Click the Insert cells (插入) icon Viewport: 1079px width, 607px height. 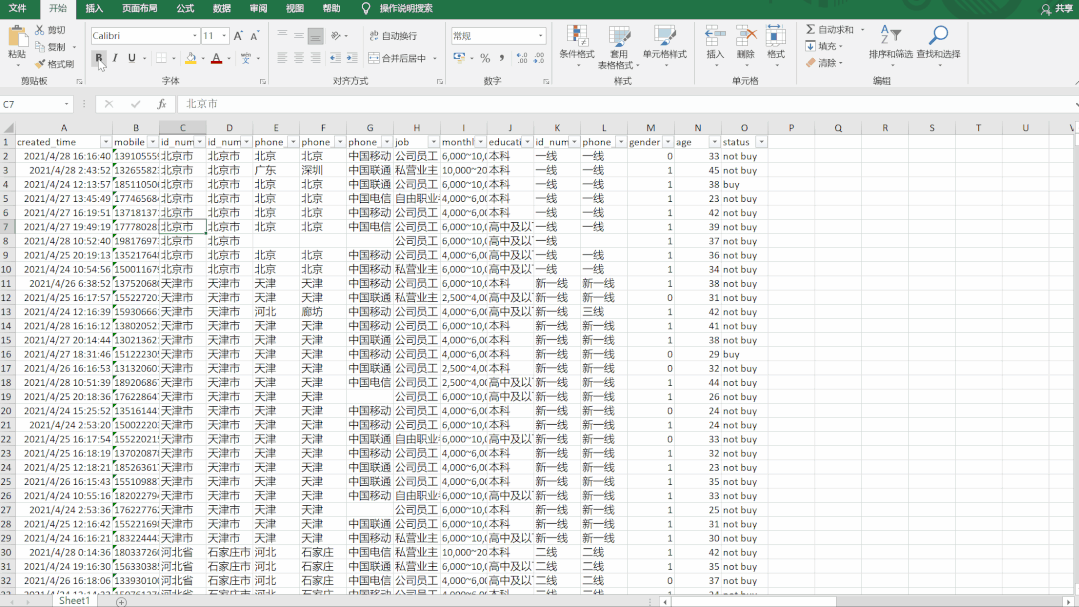click(x=715, y=36)
